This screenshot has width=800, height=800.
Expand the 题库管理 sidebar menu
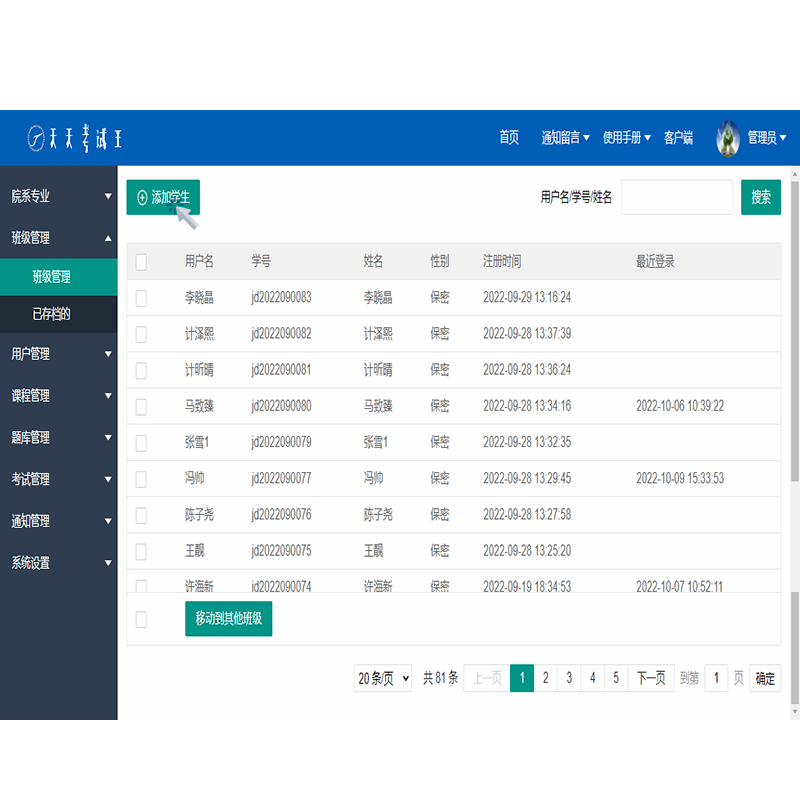pyautogui.click(x=59, y=437)
